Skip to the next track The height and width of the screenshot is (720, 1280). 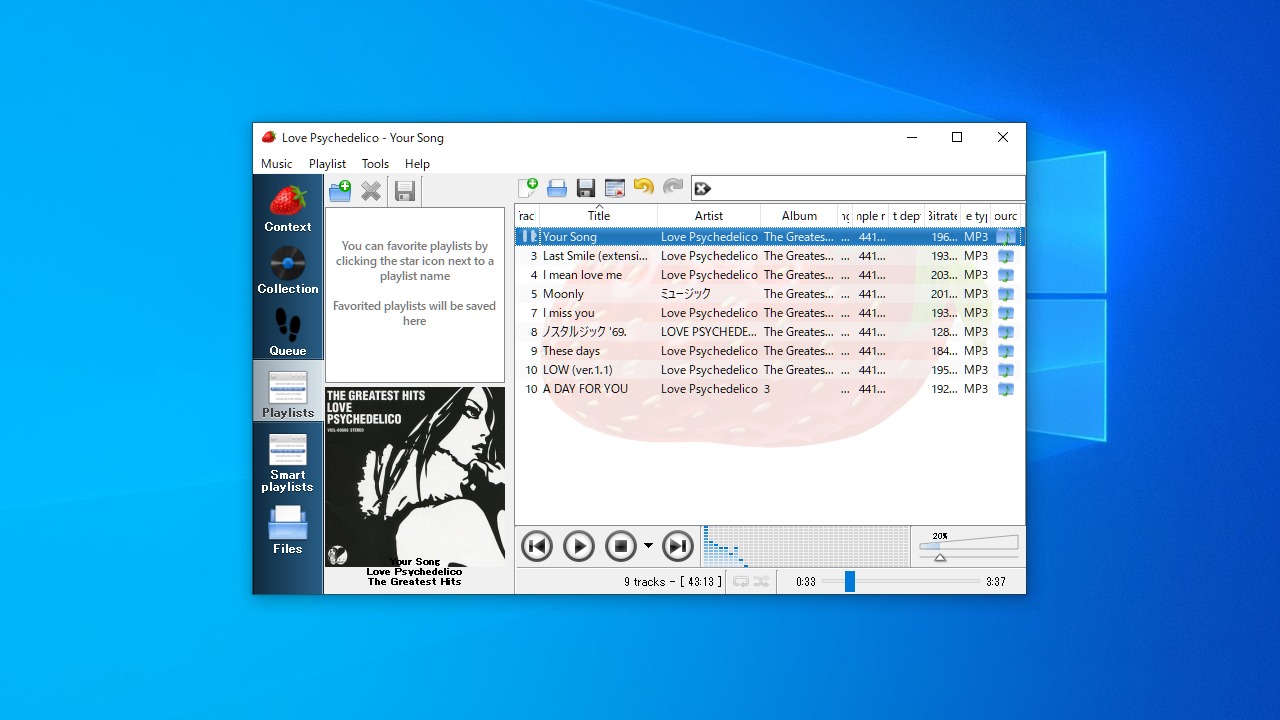[x=678, y=546]
